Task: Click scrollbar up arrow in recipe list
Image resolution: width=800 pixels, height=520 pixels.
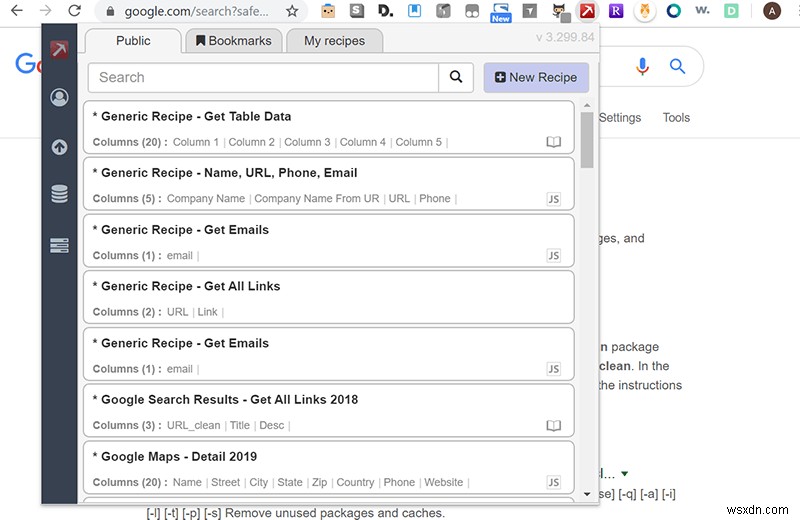Action: (587, 105)
